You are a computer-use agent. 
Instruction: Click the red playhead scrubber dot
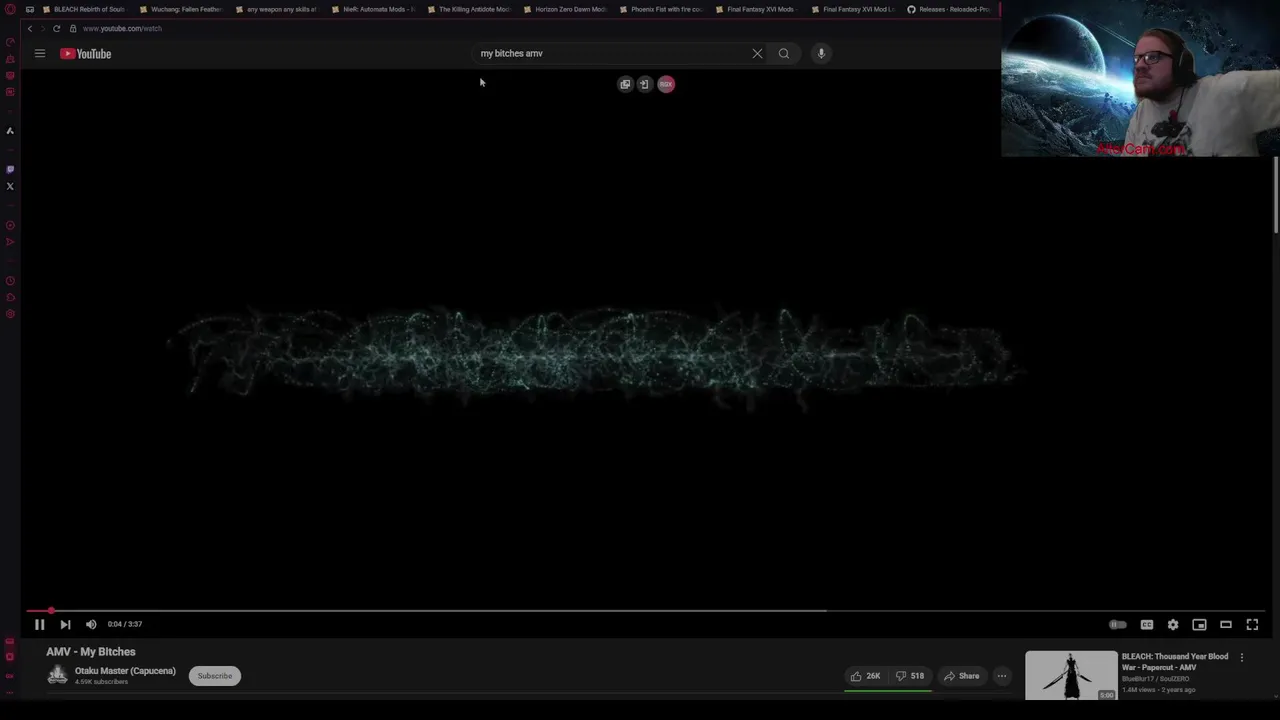[51, 610]
